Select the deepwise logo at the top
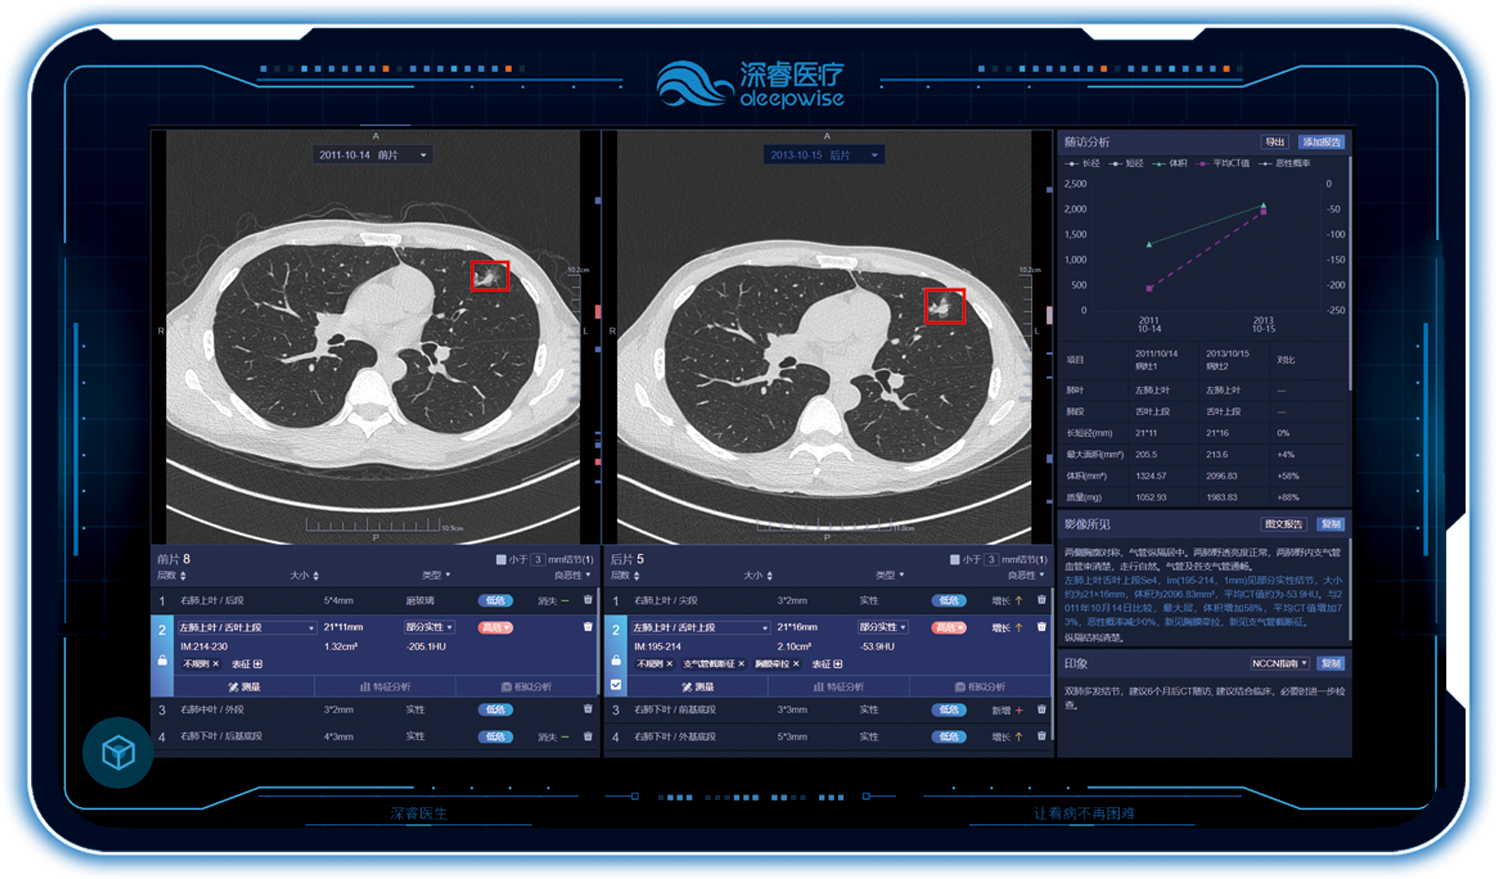1496x879 pixels. (750, 84)
